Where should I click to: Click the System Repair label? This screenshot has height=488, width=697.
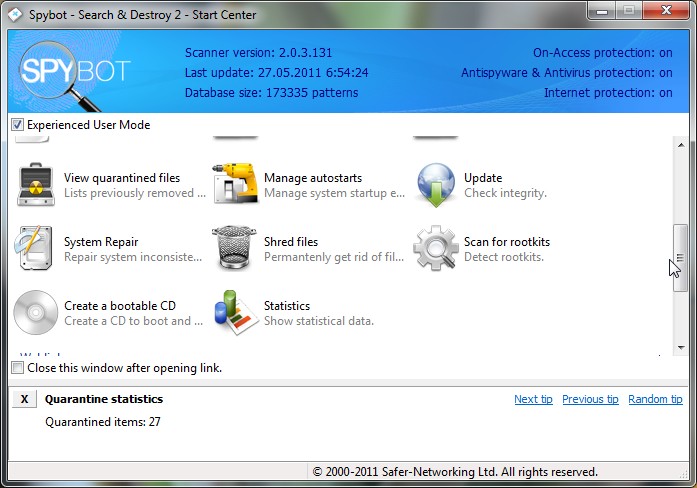tap(101, 242)
